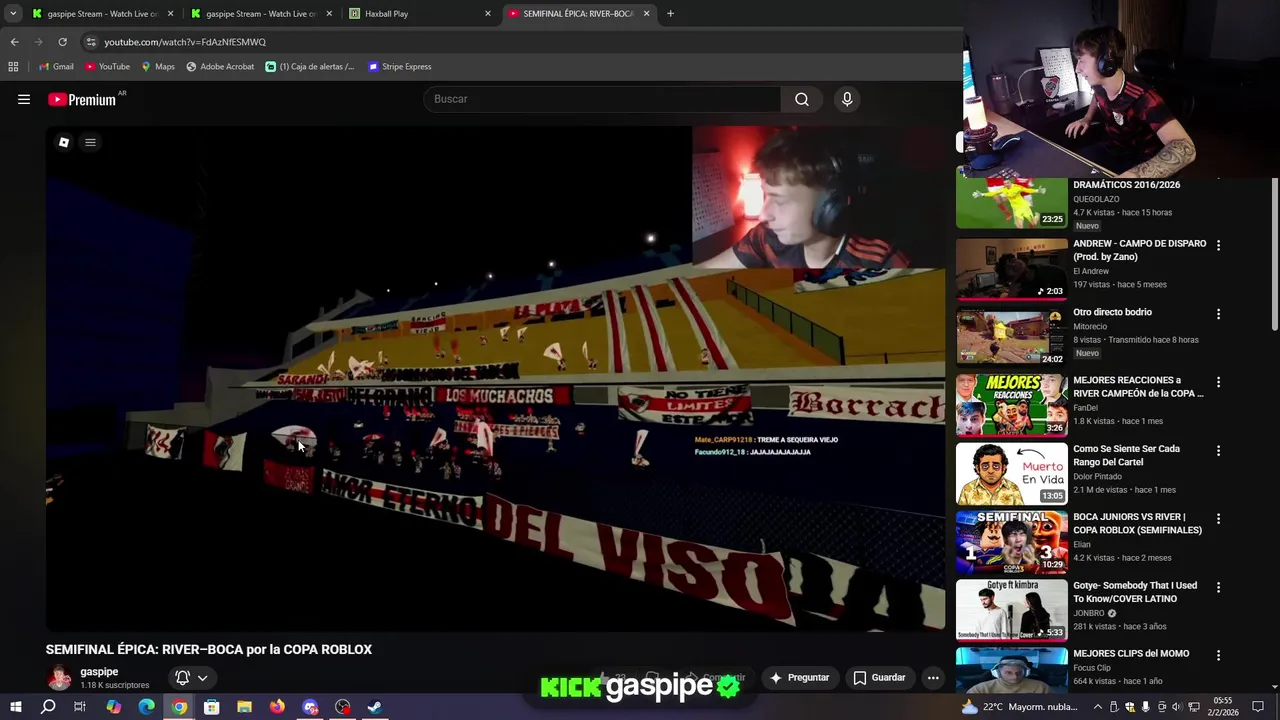Open more actions three-dot button under video

click(x=933, y=677)
